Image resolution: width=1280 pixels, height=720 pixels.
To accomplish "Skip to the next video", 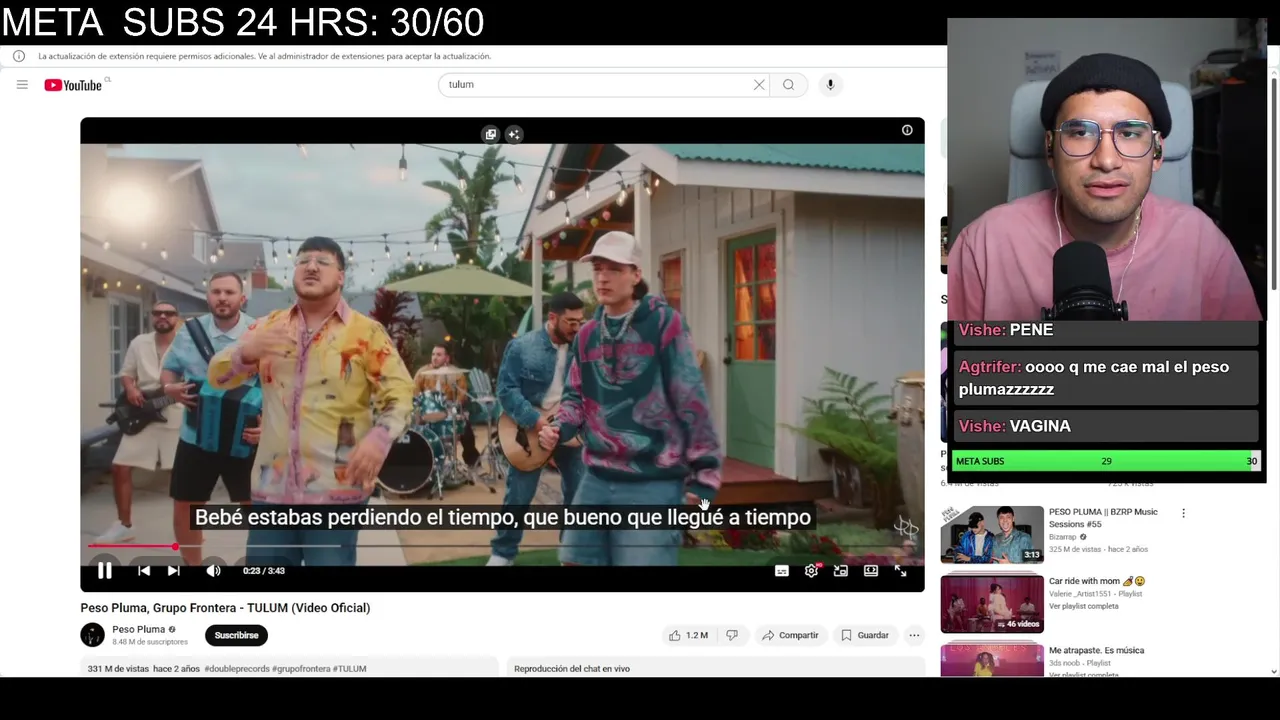I will coord(174,571).
